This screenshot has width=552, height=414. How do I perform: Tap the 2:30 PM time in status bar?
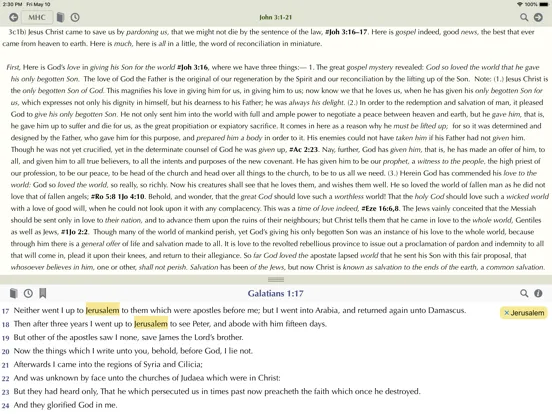(13, 5)
